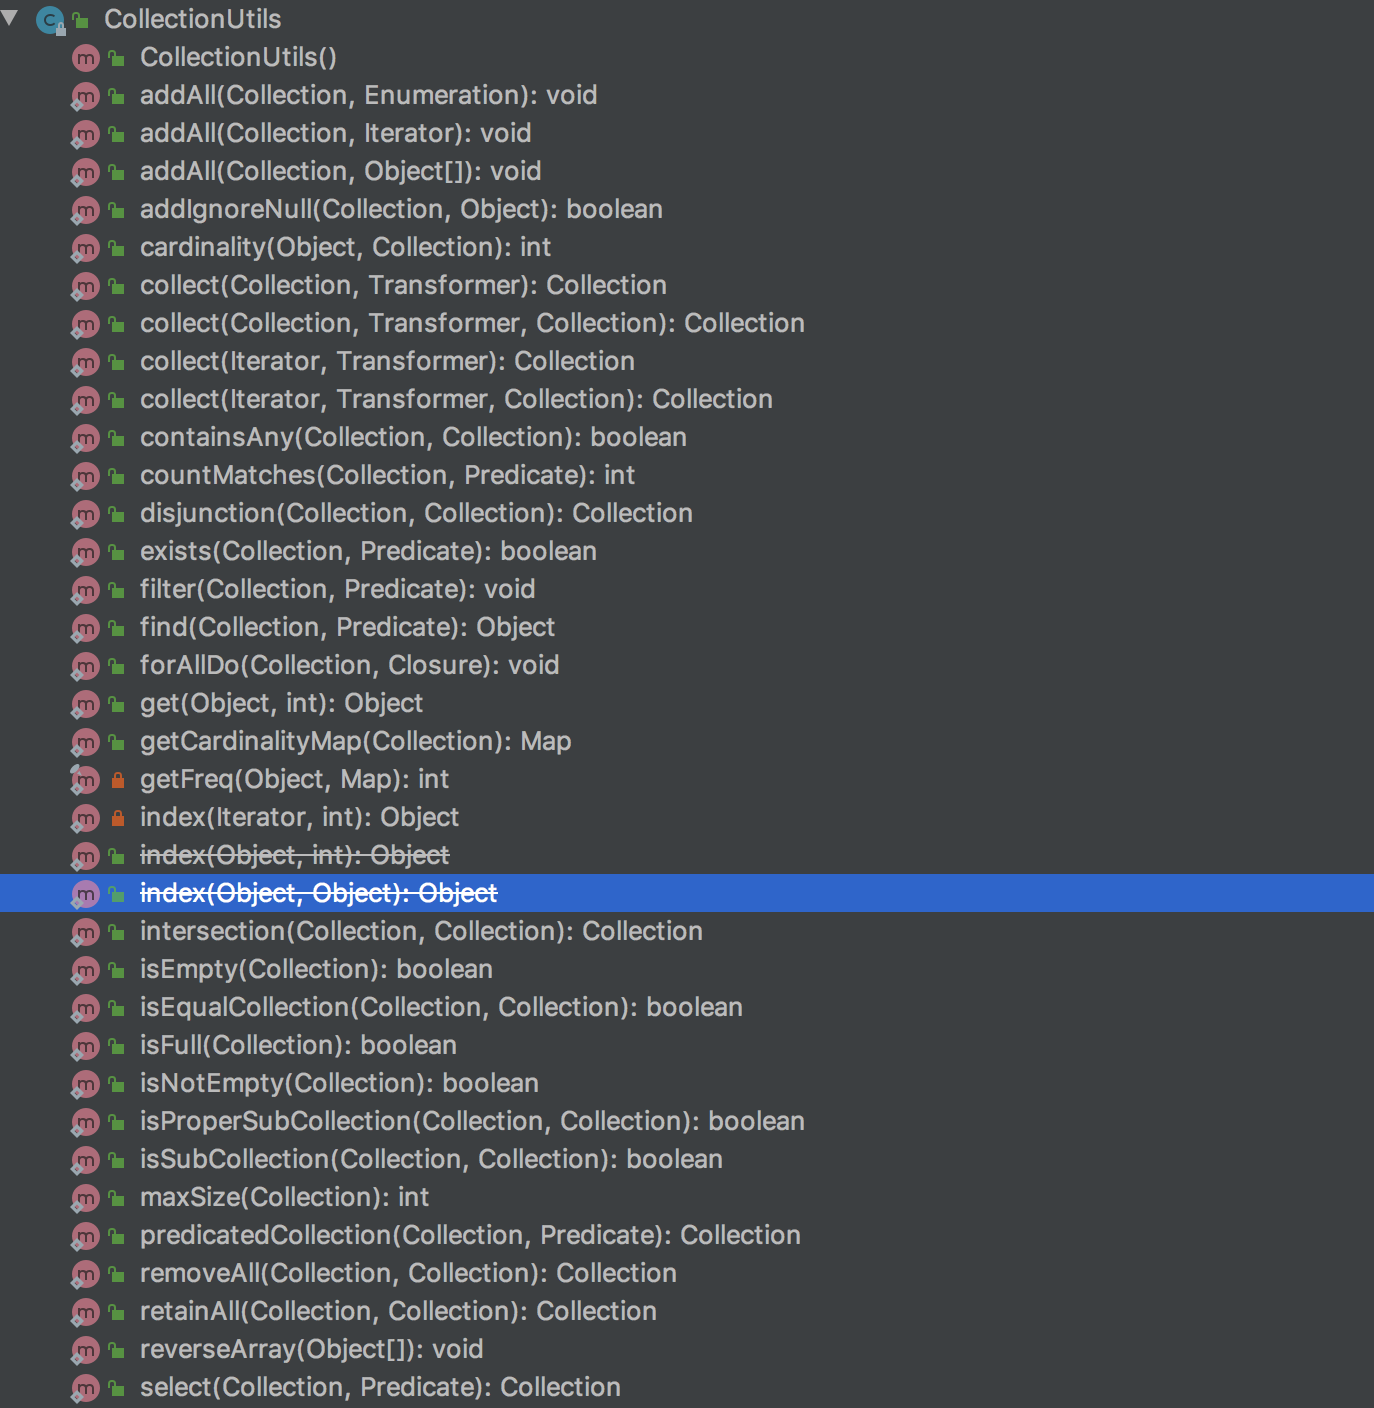Click the method icon beside CollectionUtils() constructor

click(x=86, y=58)
